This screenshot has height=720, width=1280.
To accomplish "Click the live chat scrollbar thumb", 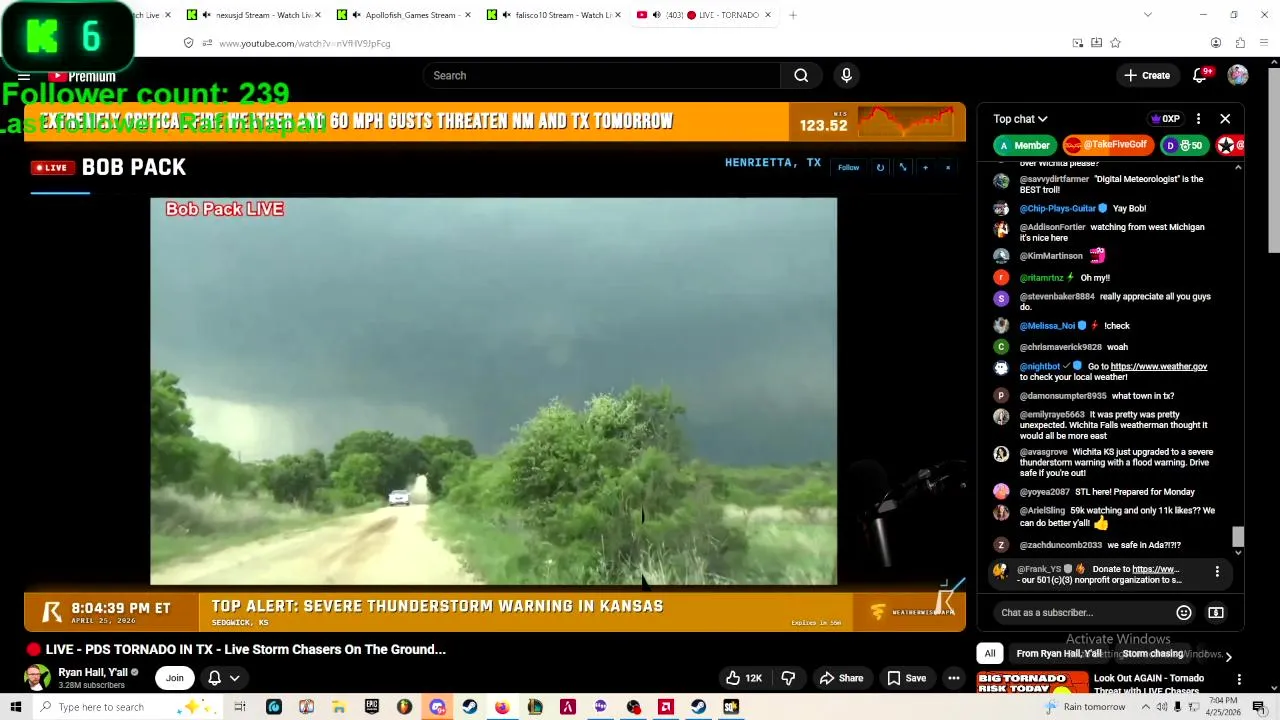I will pos(1238,537).
